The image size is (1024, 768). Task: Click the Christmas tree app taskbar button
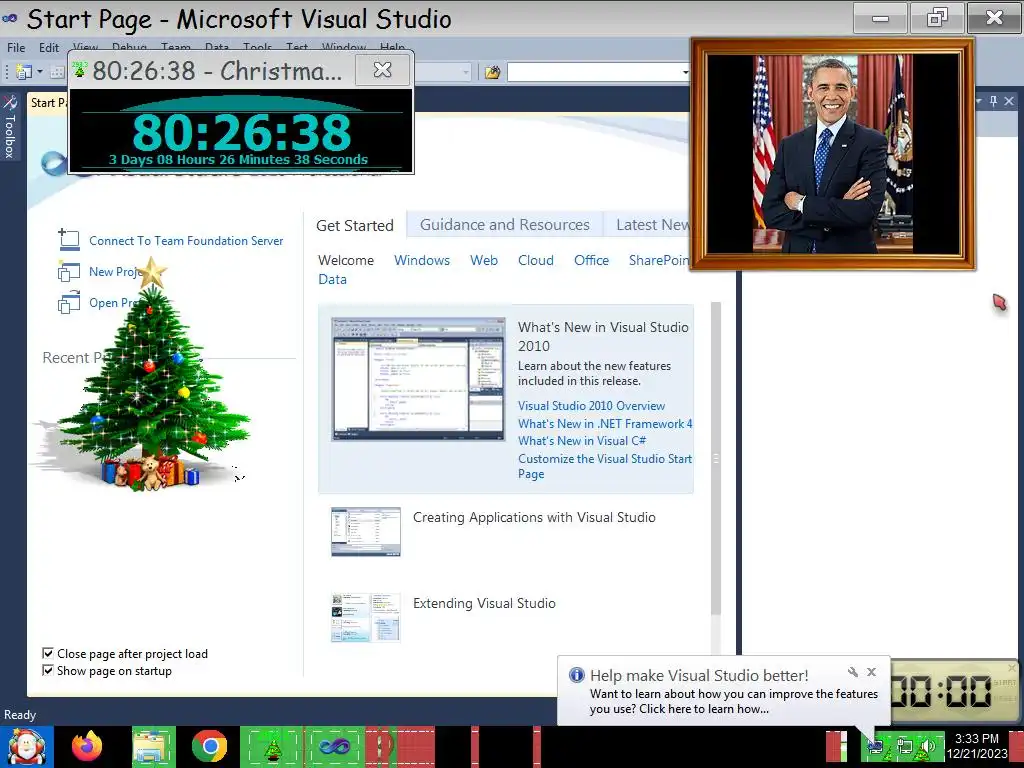tap(271, 746)
